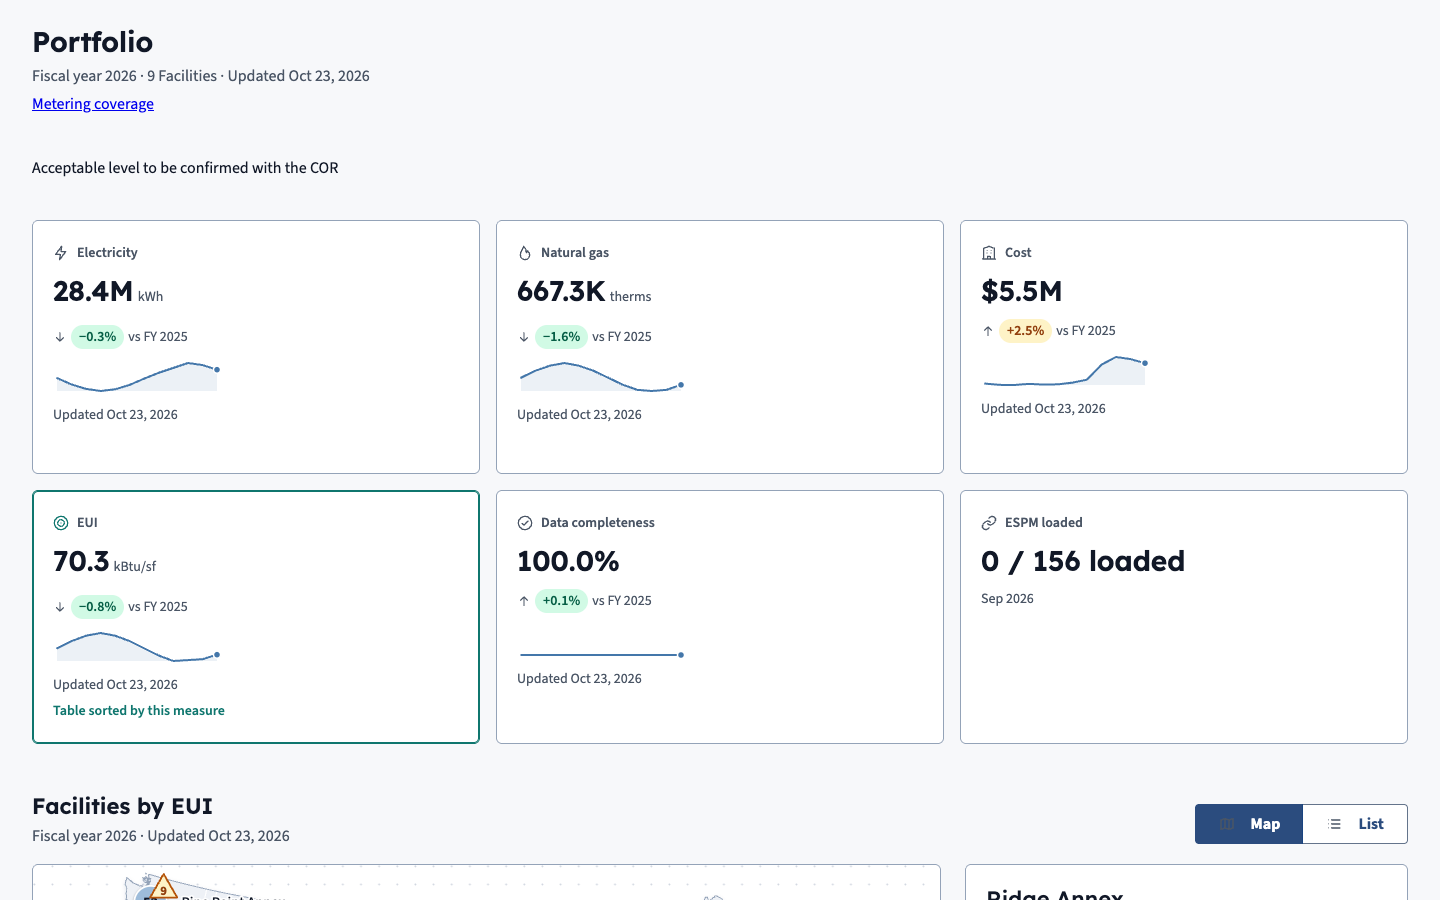Select the $5.5M cost value
Viewport: 1440px width, 900px height.
click(1021, 291)
